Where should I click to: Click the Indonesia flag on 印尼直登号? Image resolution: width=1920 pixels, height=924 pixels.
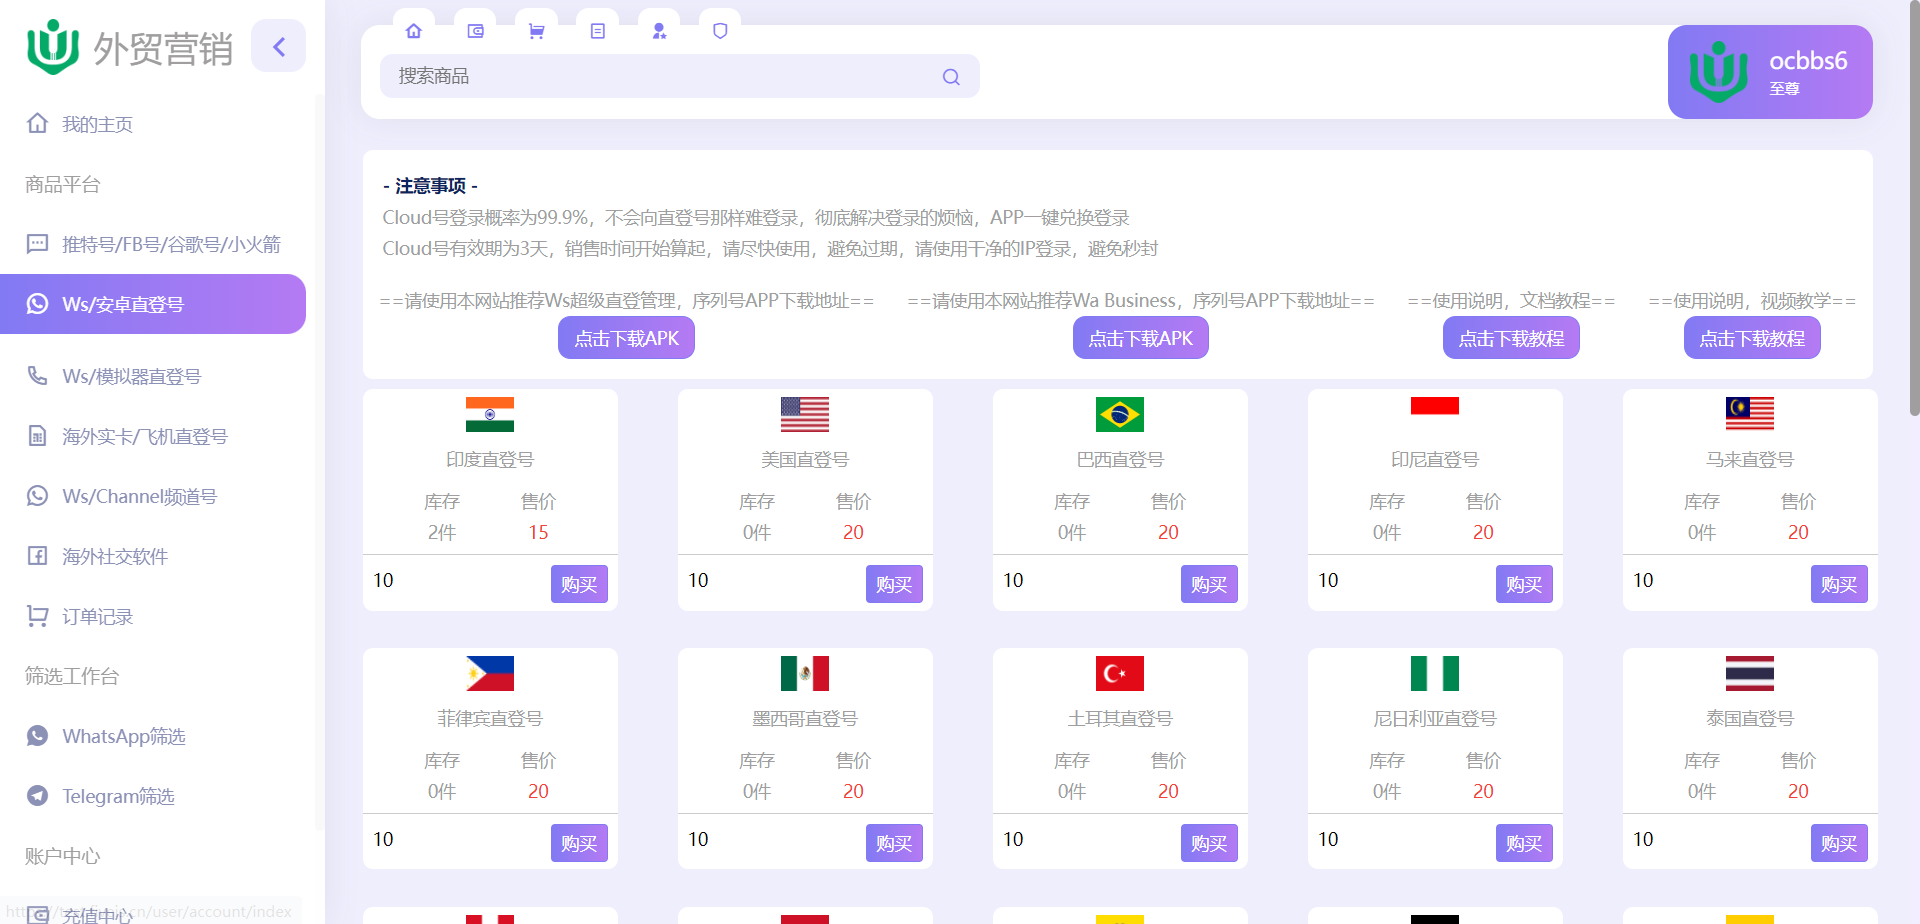[x=1435, y=414]
